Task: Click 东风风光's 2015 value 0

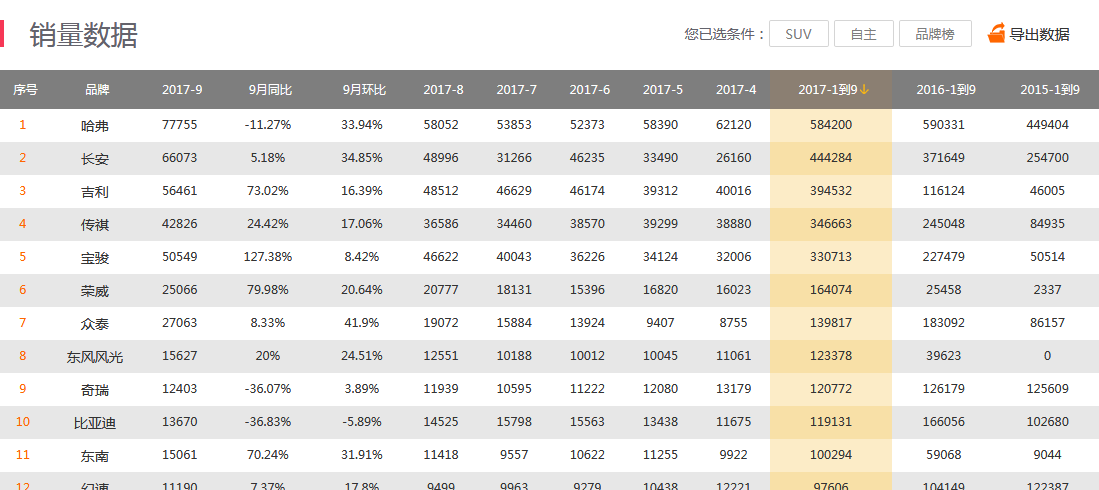Action: click(1047, 355)
